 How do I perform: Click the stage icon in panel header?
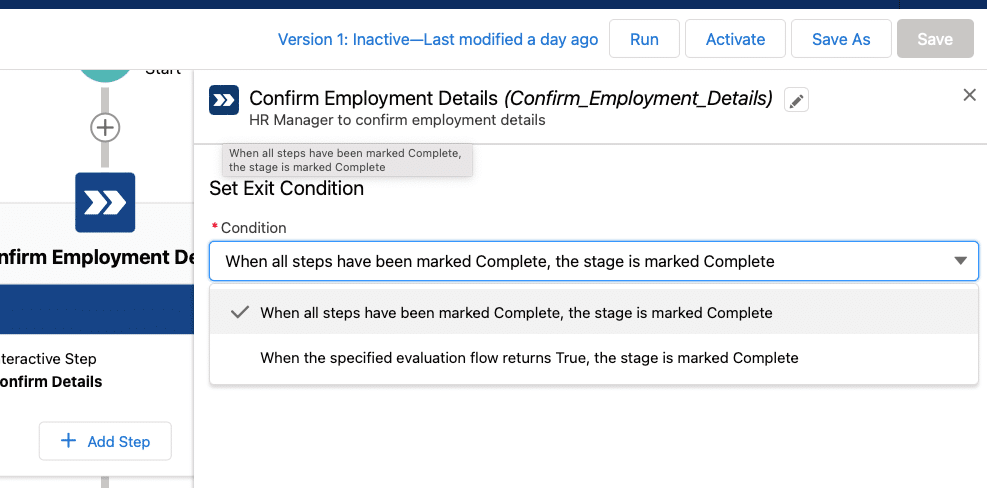click(224, 100)
